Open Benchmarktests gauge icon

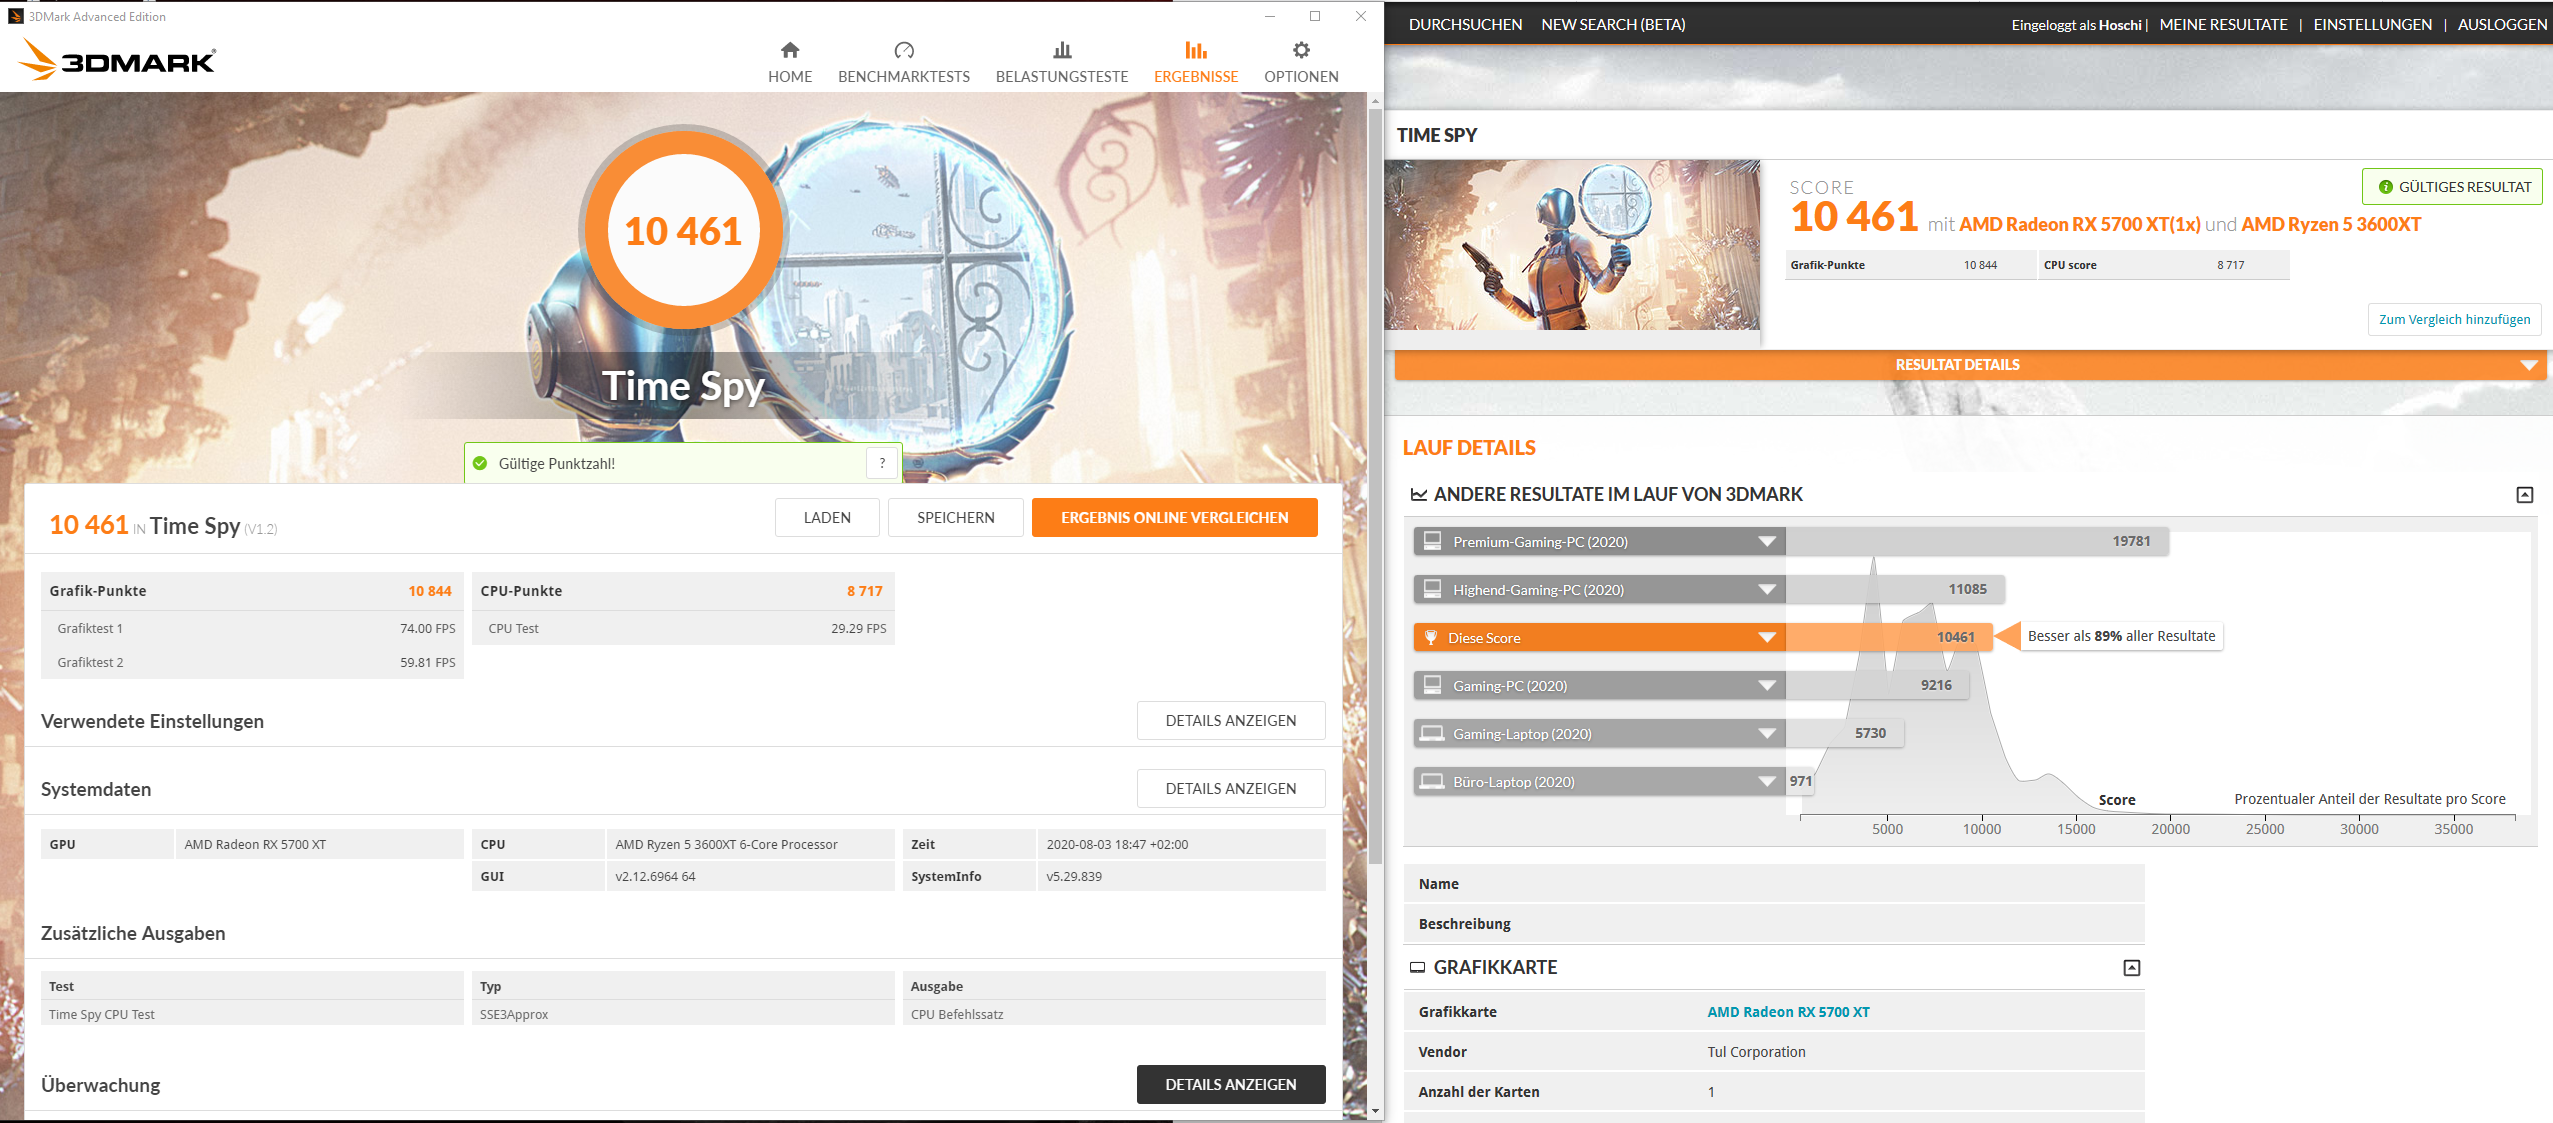coord(904,50)
